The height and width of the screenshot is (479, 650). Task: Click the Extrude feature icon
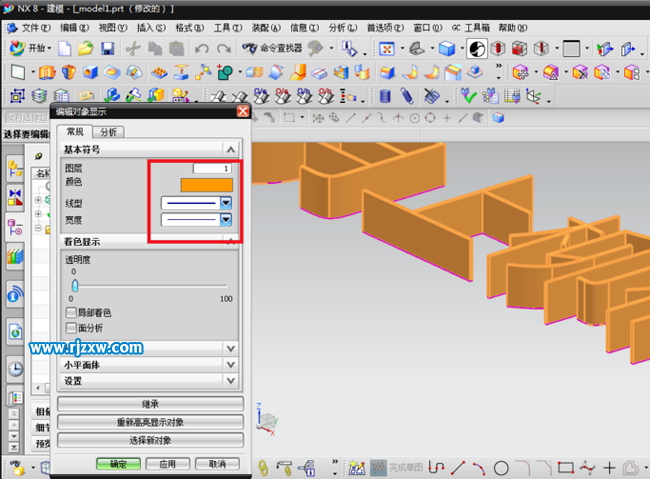(47, 73)
